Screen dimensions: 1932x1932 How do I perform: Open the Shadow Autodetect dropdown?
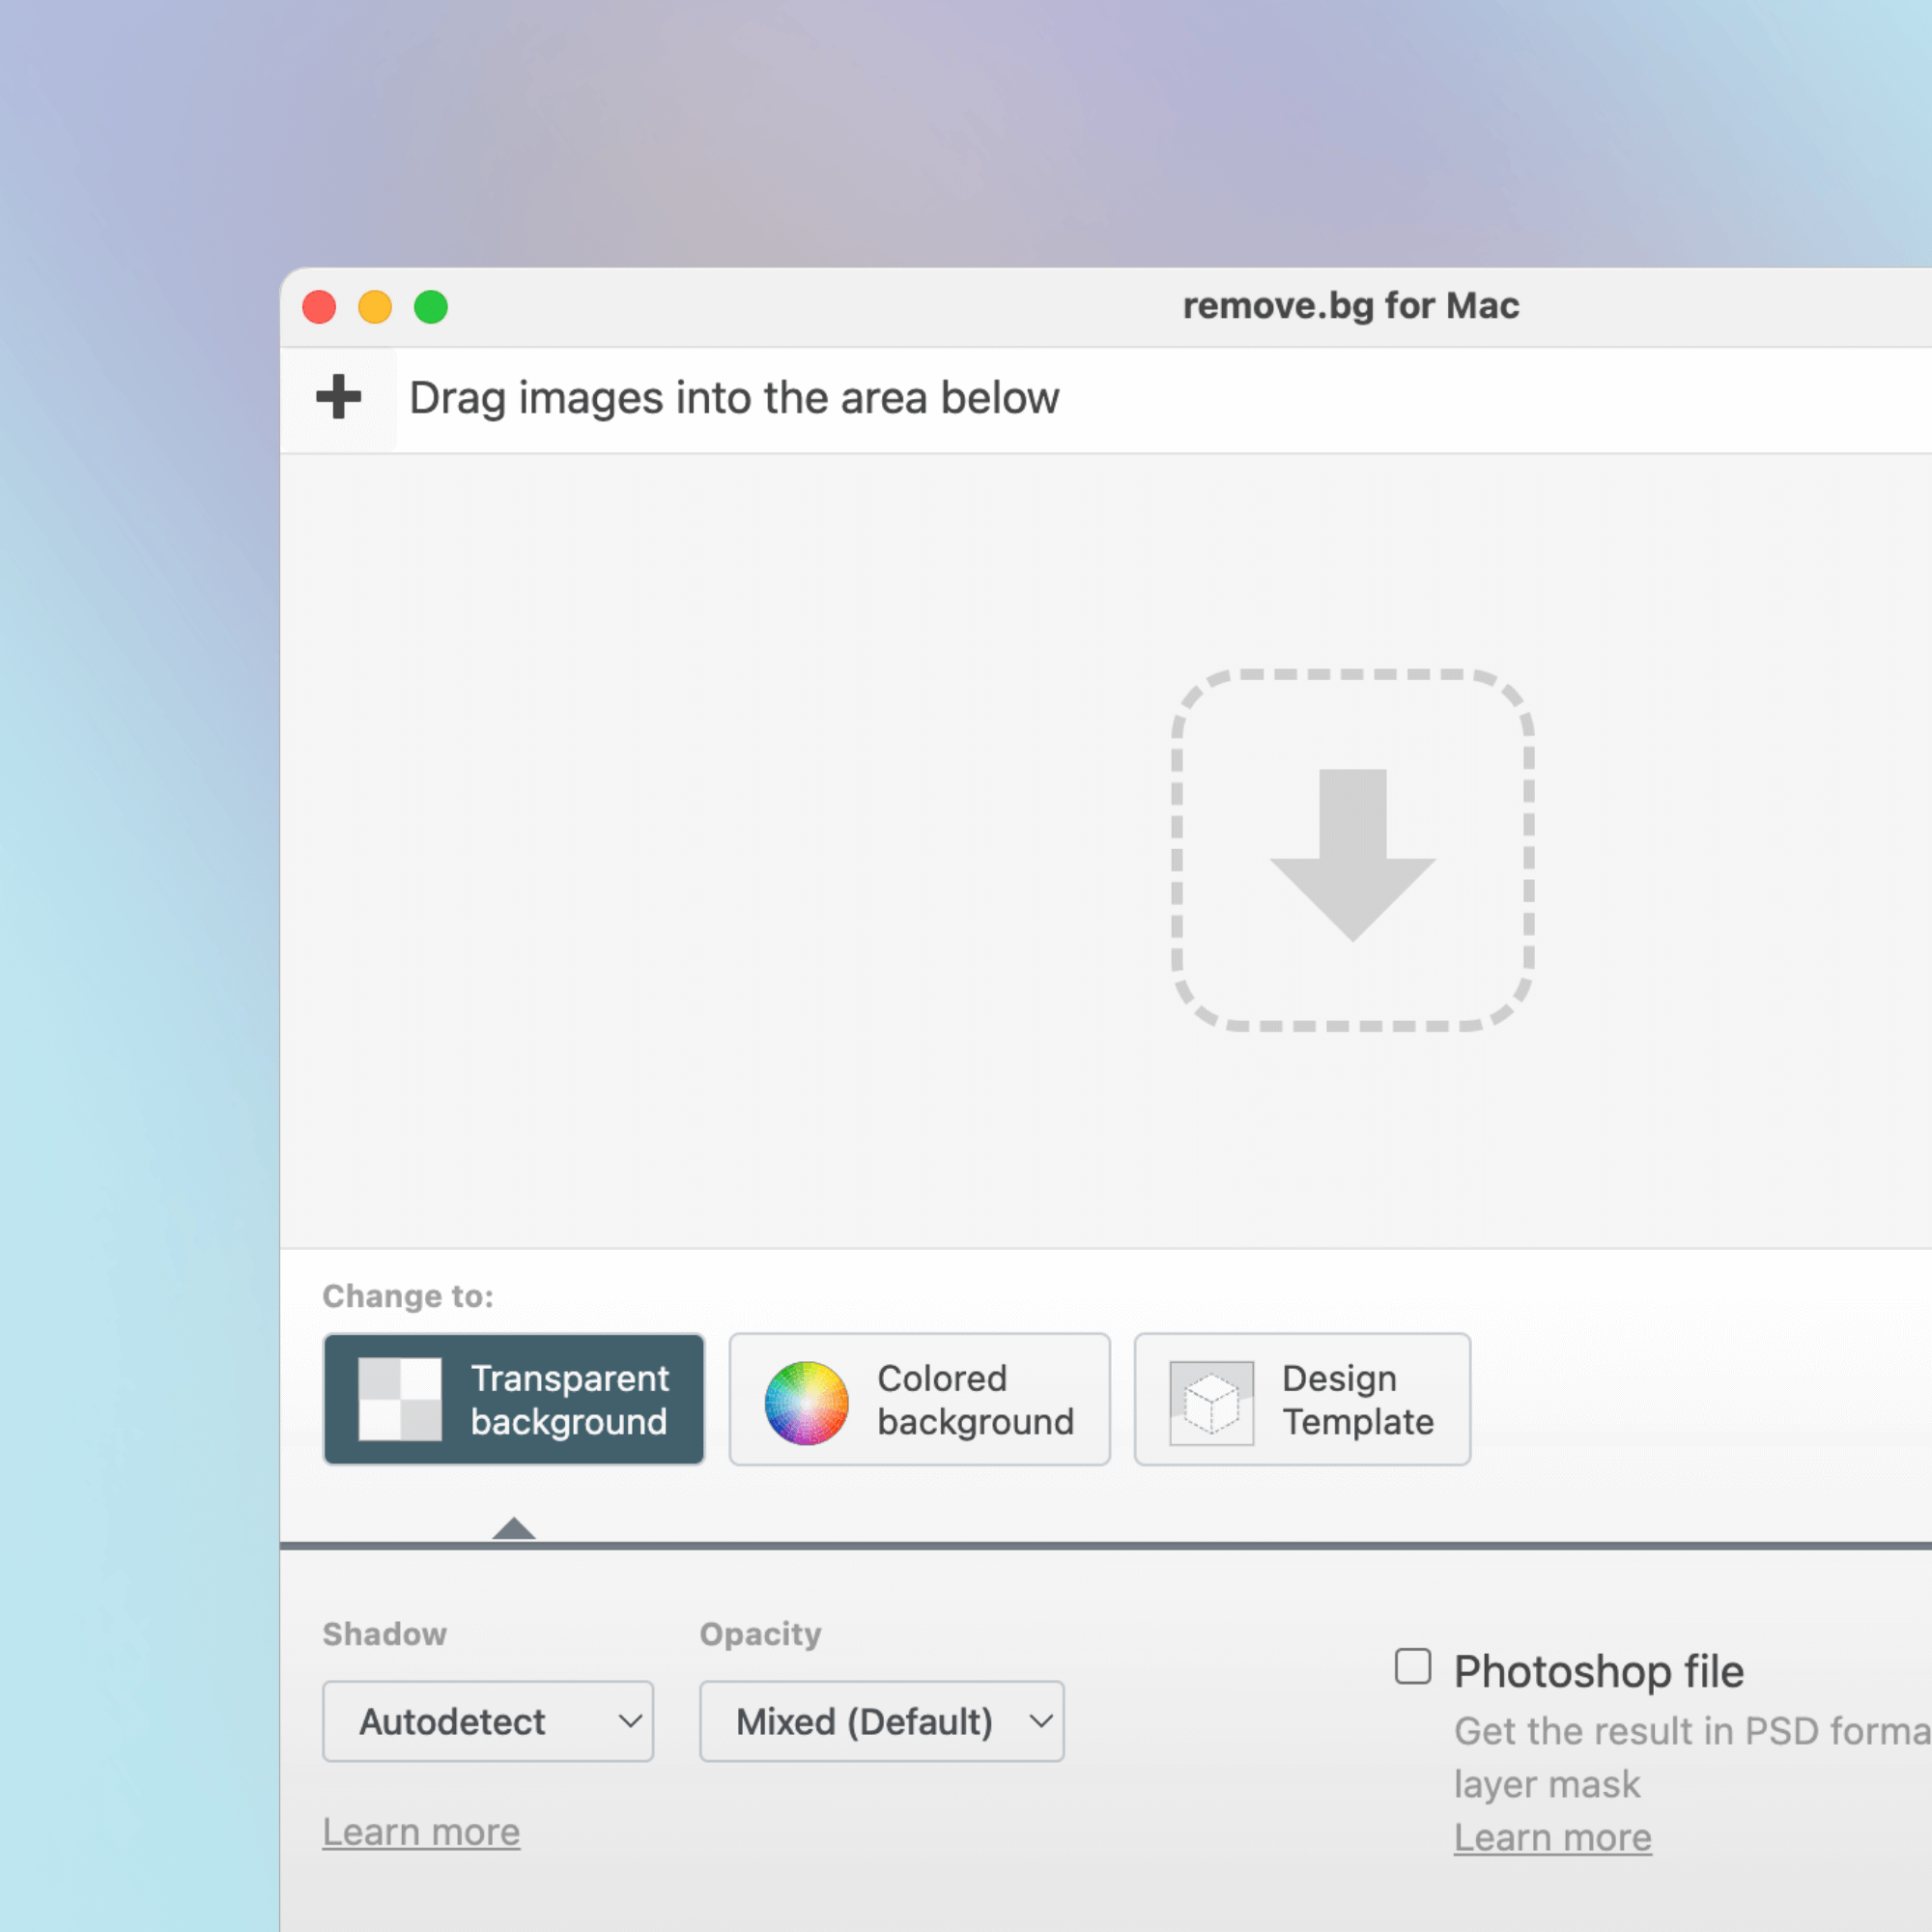(487, 1721)
